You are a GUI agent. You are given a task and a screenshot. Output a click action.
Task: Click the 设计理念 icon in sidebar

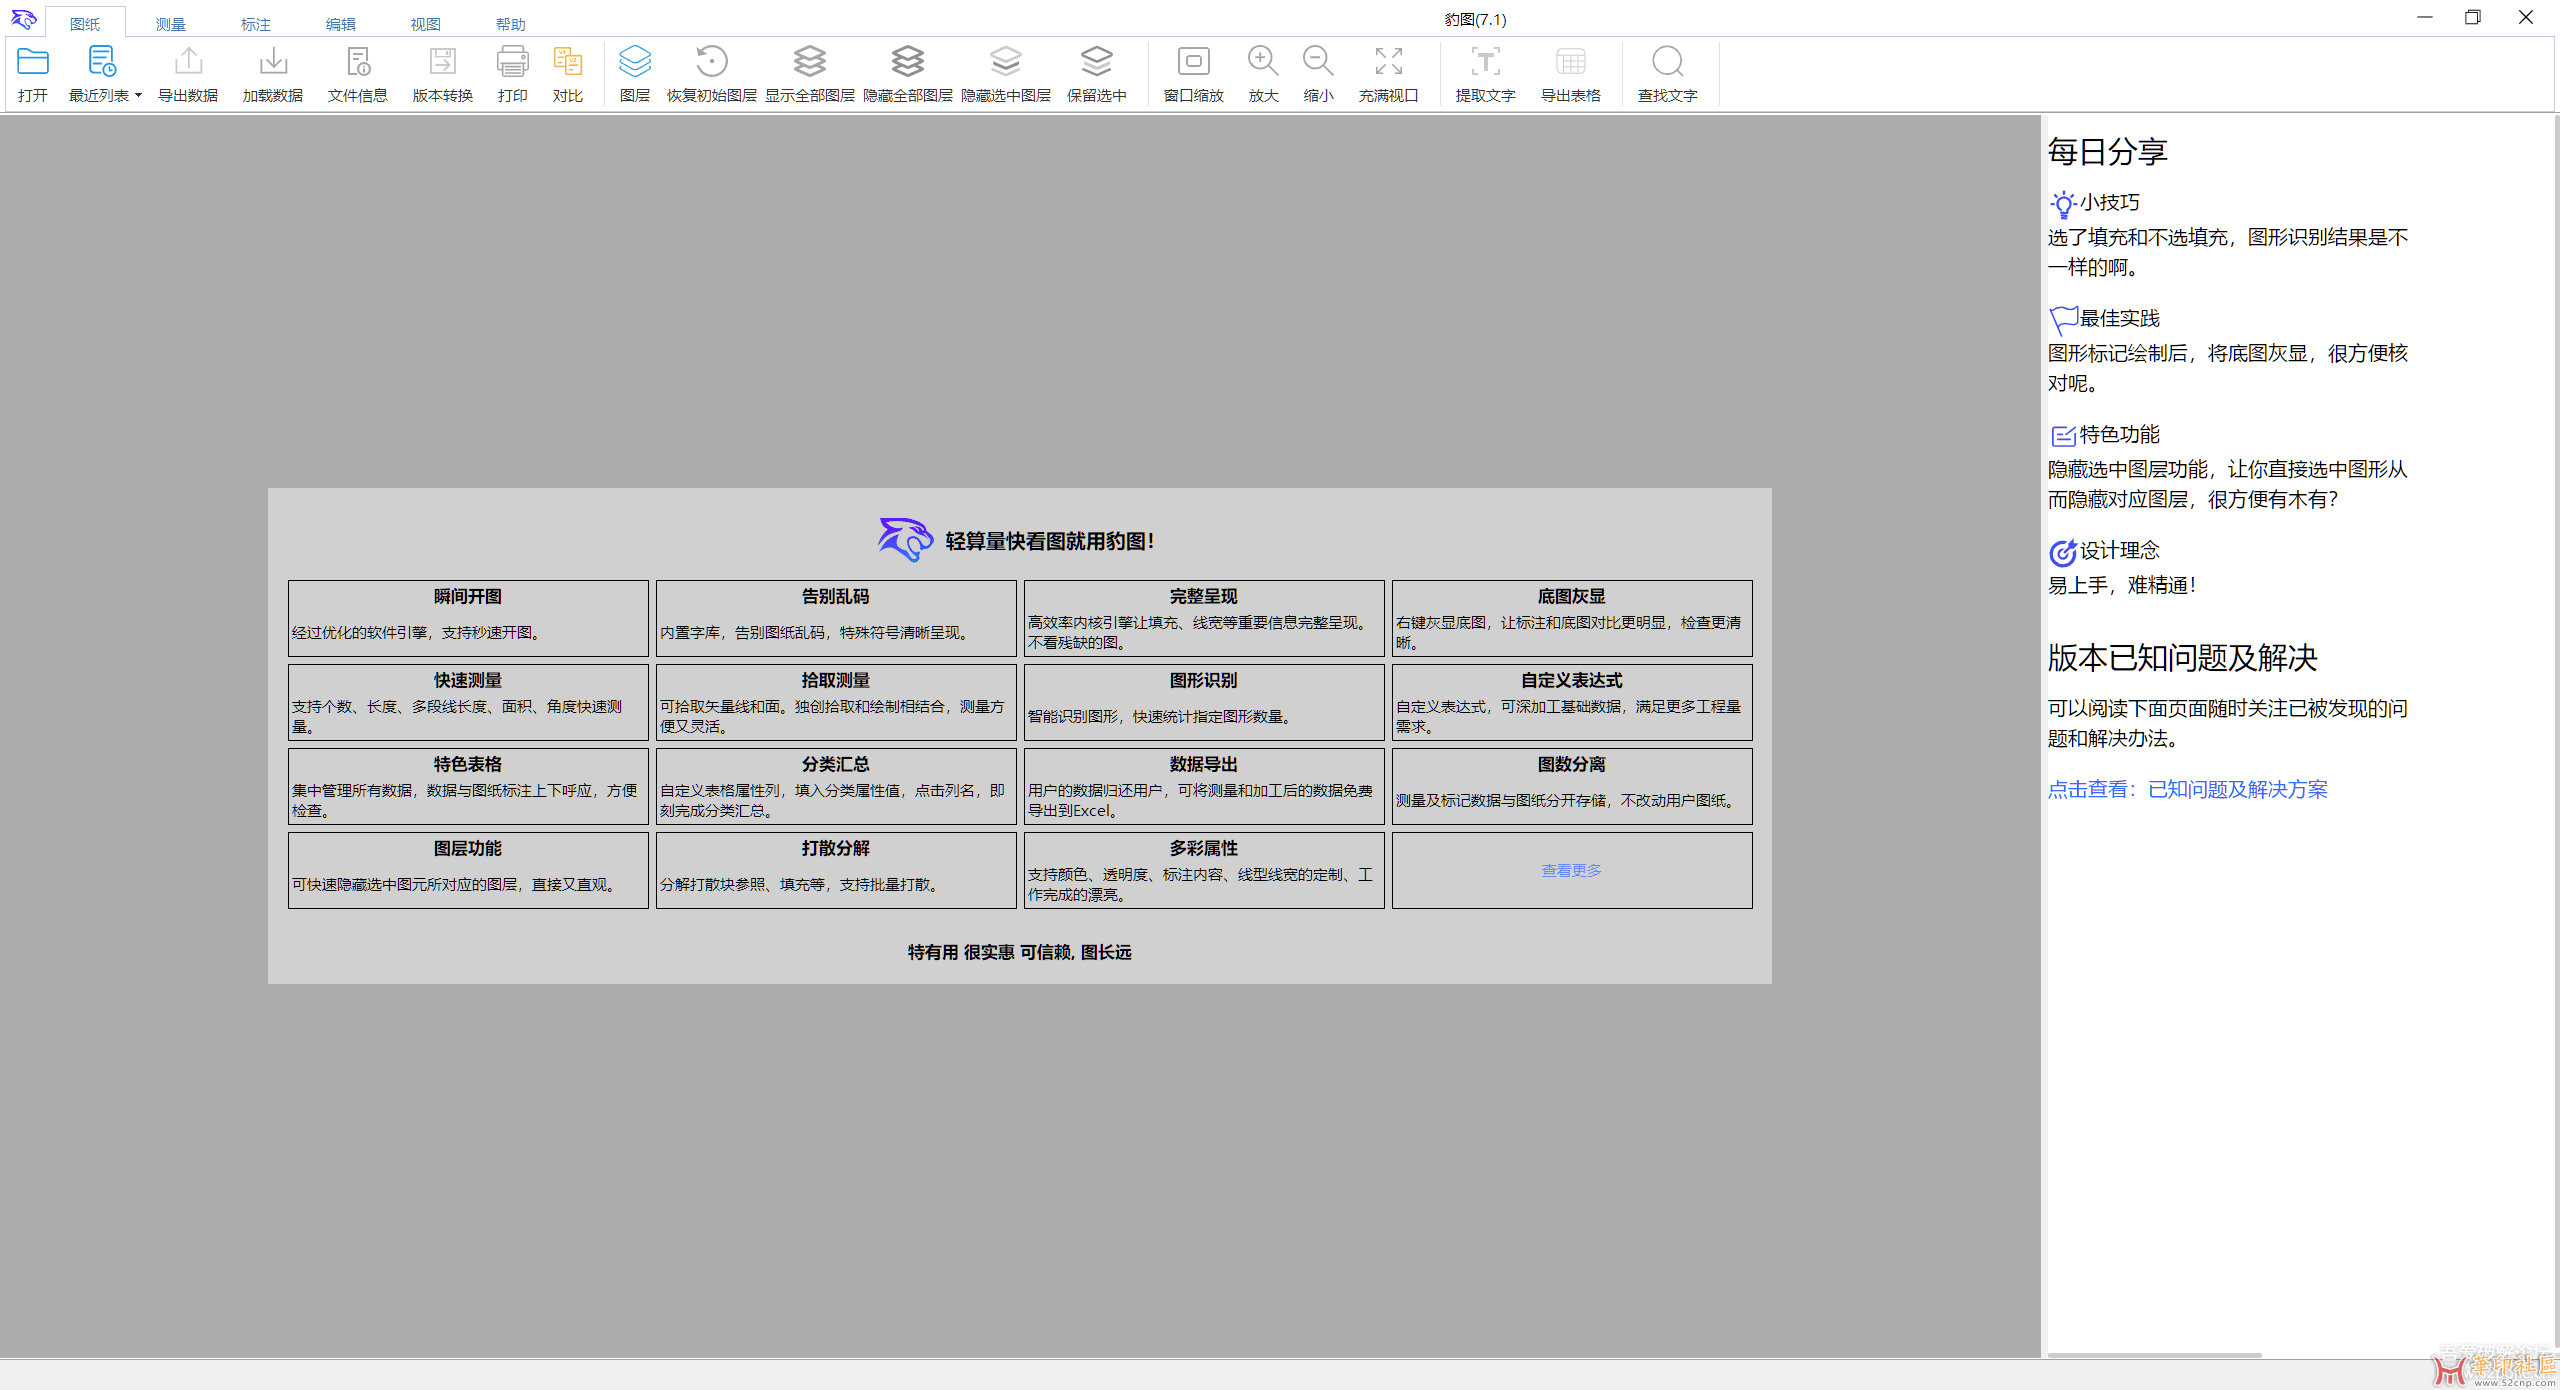coord(2063,552)
